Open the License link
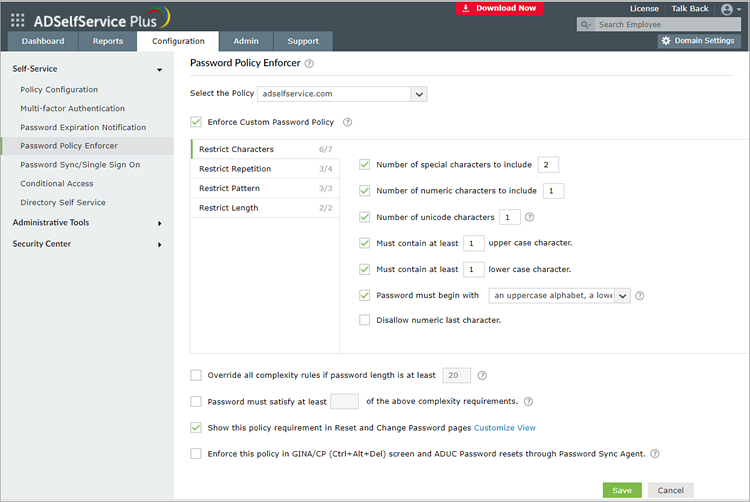This screenshot has height=502, width=750. pyautogui.click(x=644, y=9)
